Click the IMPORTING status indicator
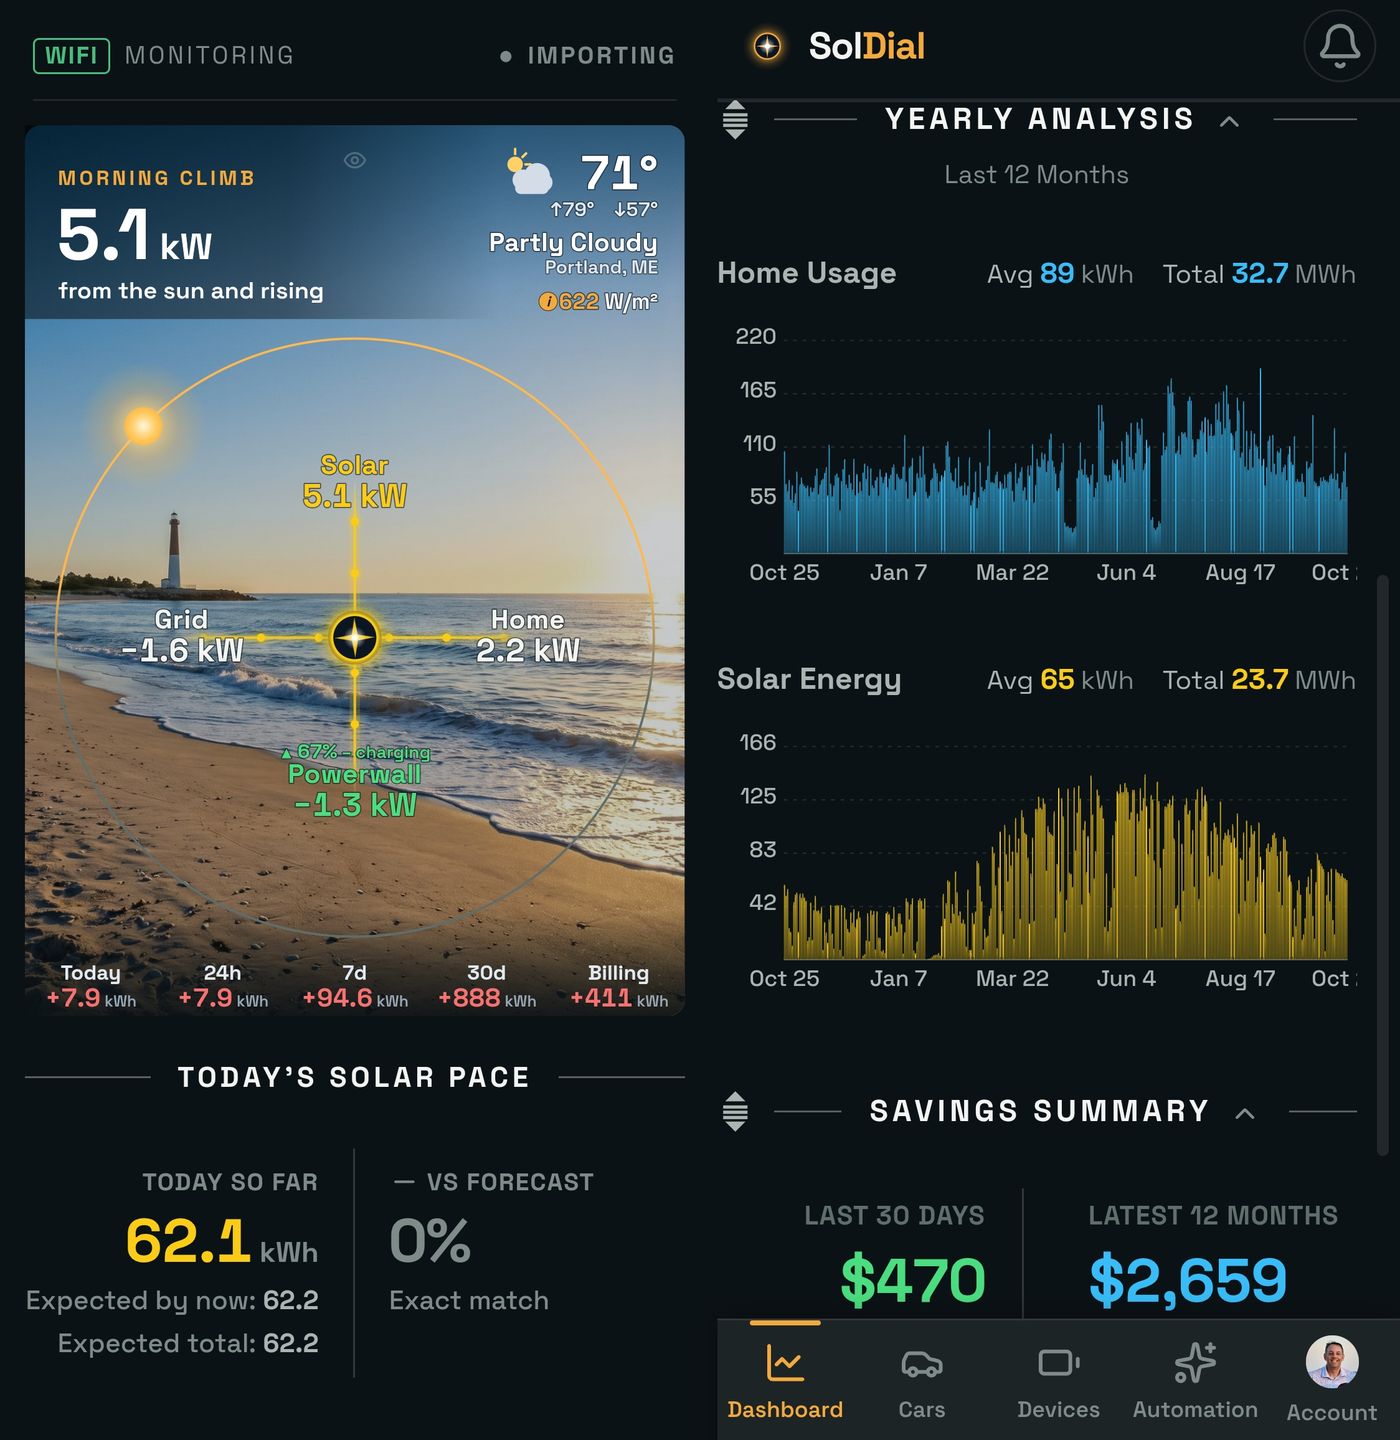1400x1440 pixels. pos(588,56)
